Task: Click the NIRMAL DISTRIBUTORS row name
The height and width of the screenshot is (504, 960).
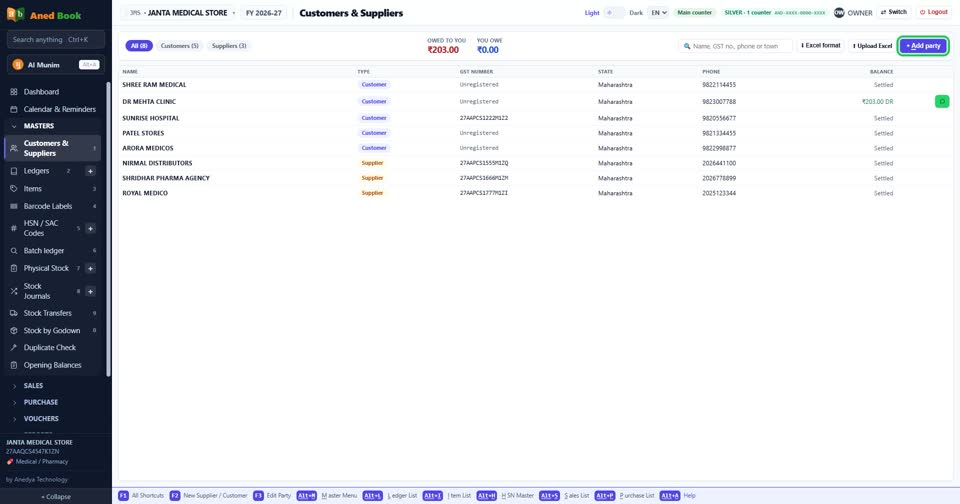Action: coord(157,163)
